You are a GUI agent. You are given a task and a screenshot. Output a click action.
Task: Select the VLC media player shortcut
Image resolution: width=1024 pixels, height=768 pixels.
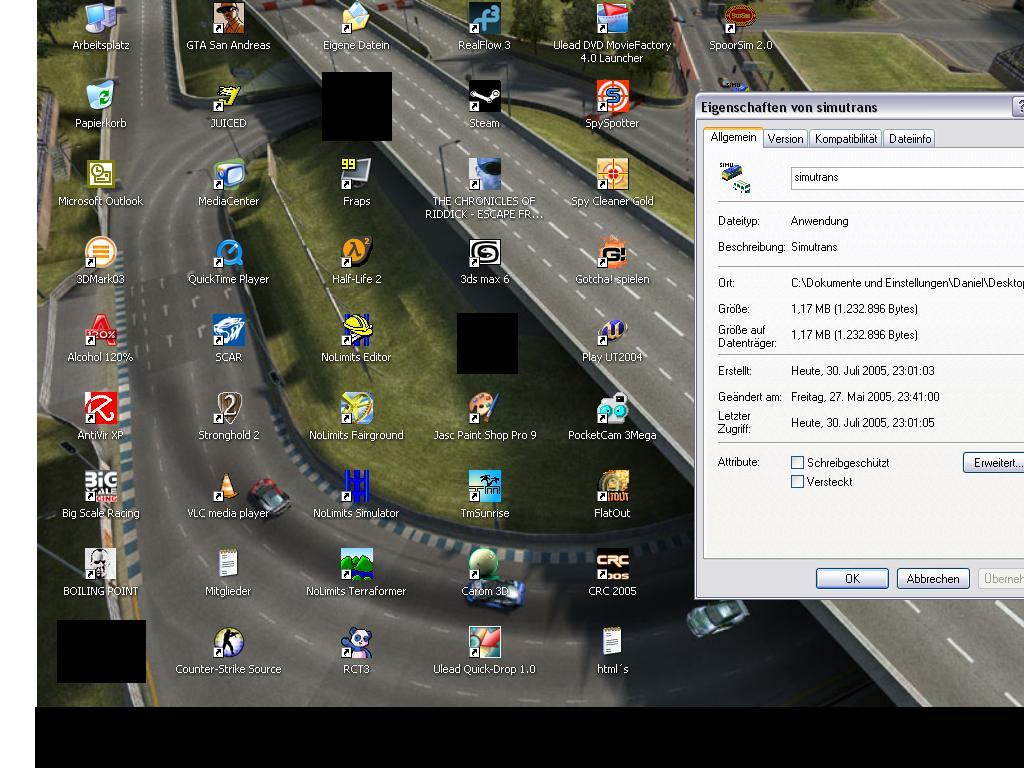click(x=228, y=487)
